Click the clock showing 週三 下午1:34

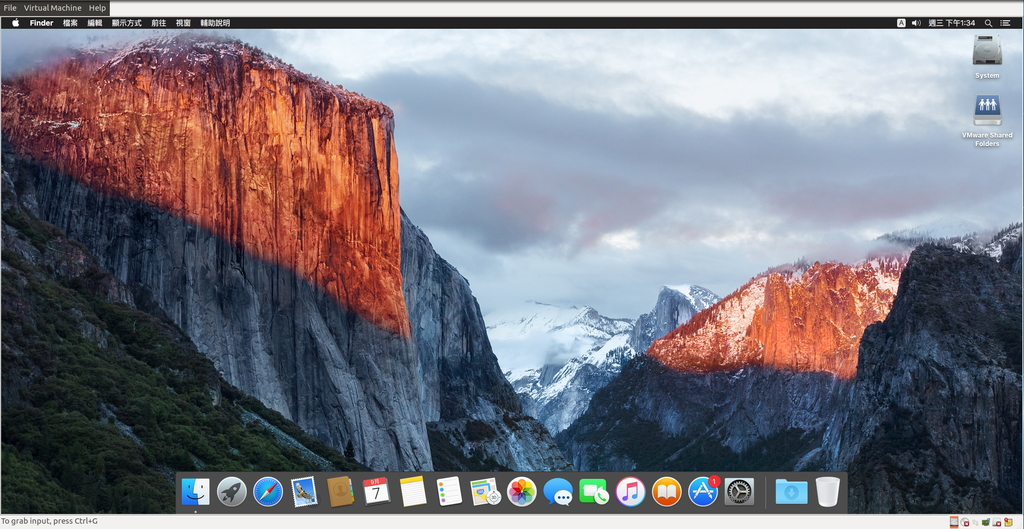pyautogui.click(x=952, y=23)
